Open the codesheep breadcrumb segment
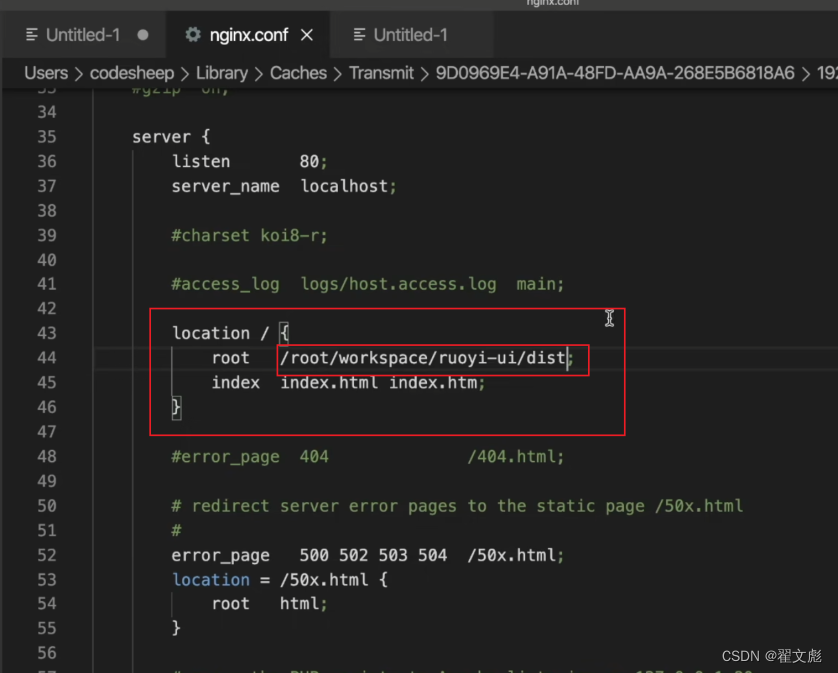 click(x=131, y=73)
